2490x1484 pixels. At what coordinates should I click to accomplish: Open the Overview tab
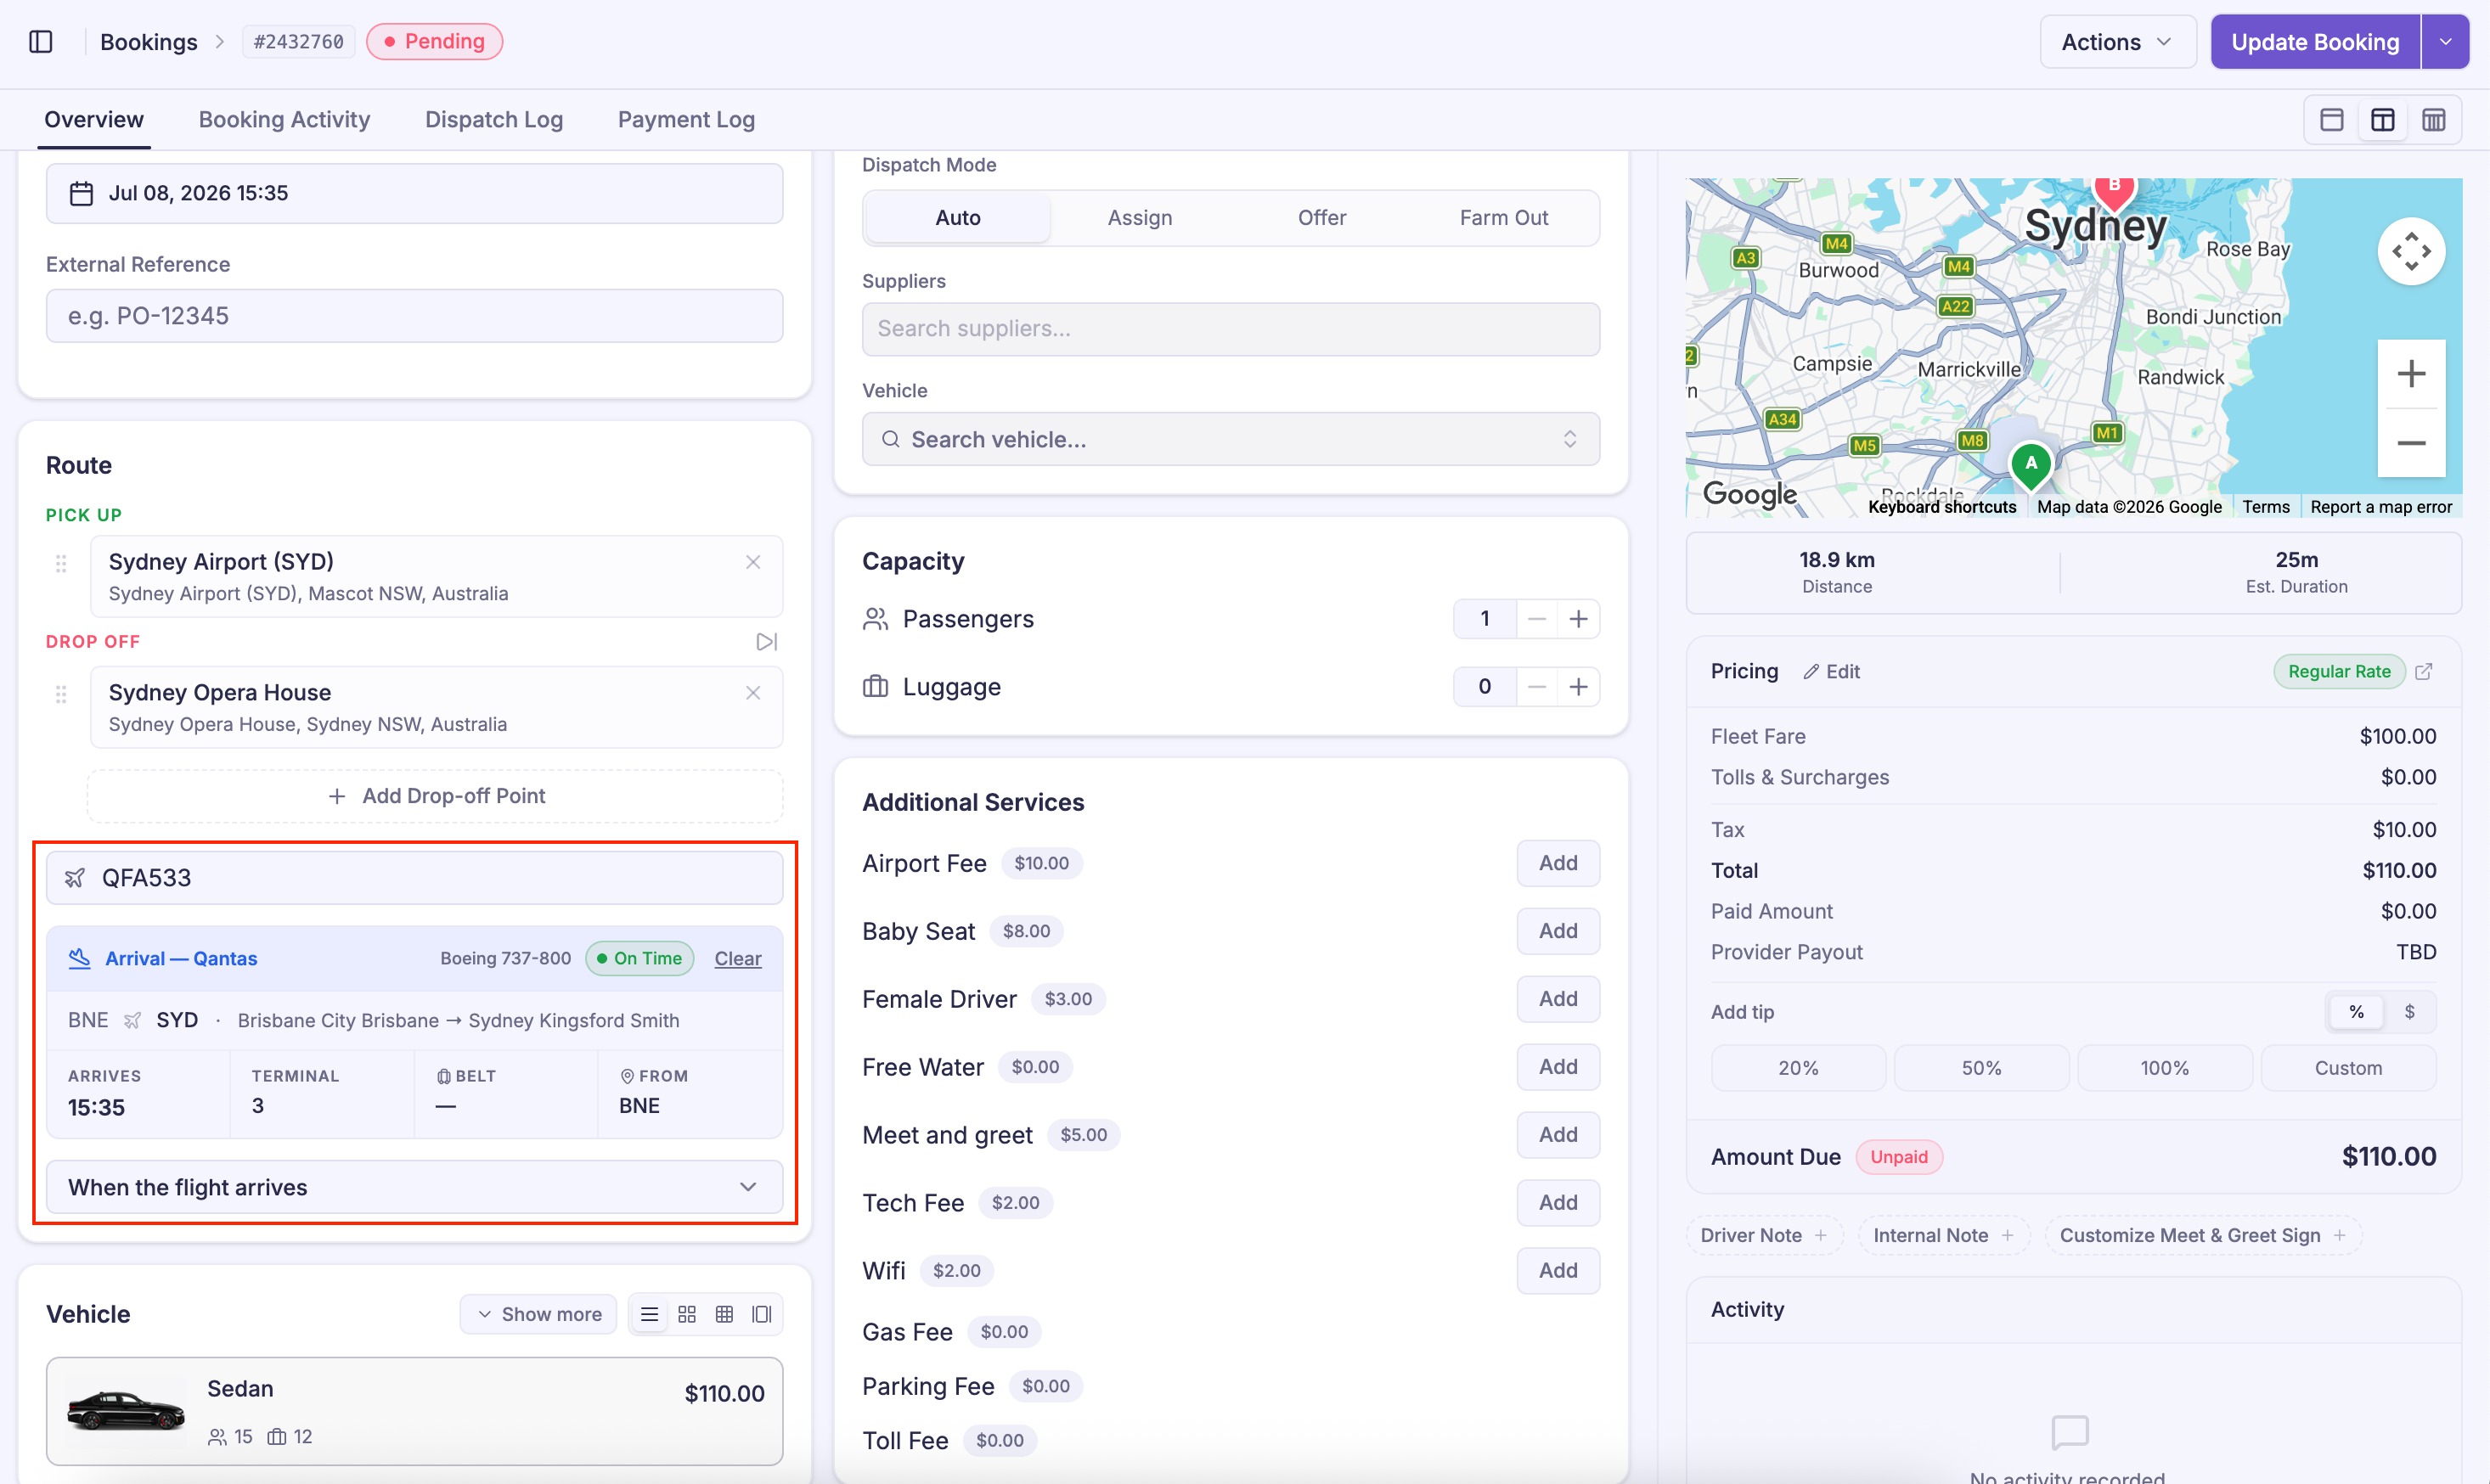click(94, 120)
